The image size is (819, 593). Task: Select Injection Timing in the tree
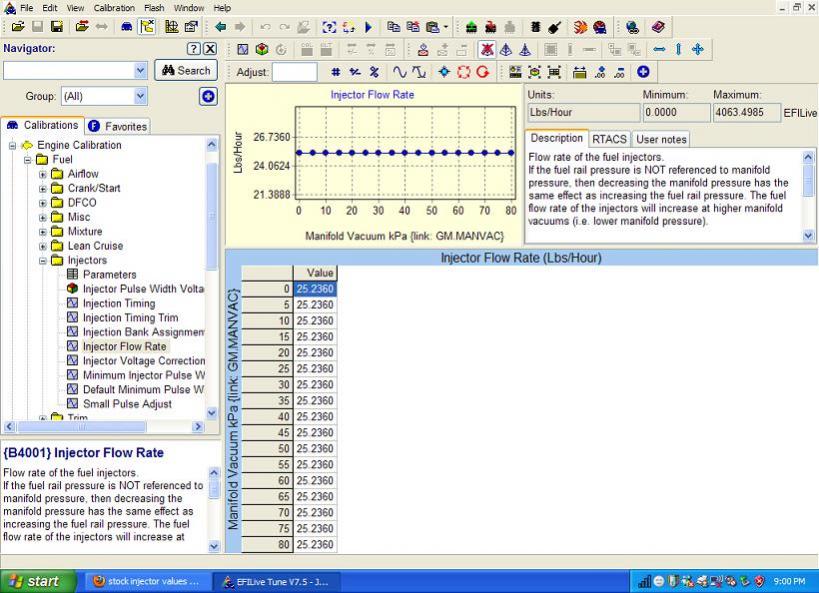(x=118, y=303)
